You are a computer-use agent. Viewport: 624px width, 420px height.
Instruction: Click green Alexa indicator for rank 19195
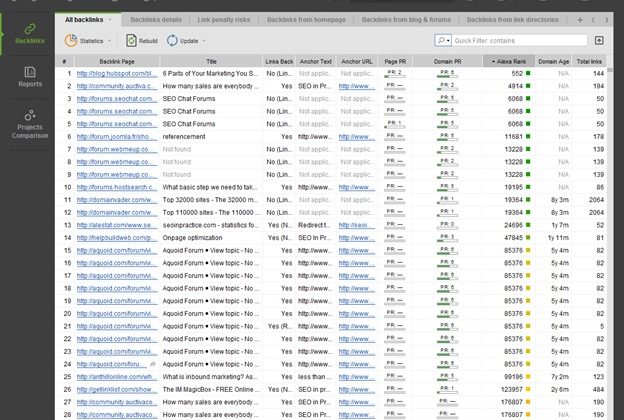click(x=528, y=187)
